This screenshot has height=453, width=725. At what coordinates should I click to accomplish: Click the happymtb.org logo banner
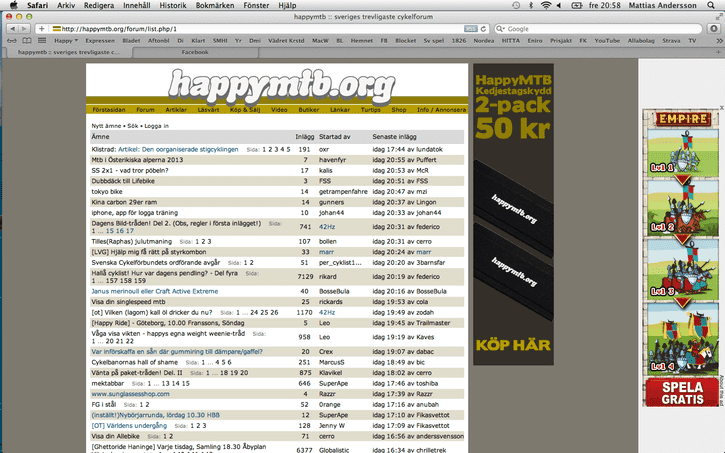coord(281,86)
